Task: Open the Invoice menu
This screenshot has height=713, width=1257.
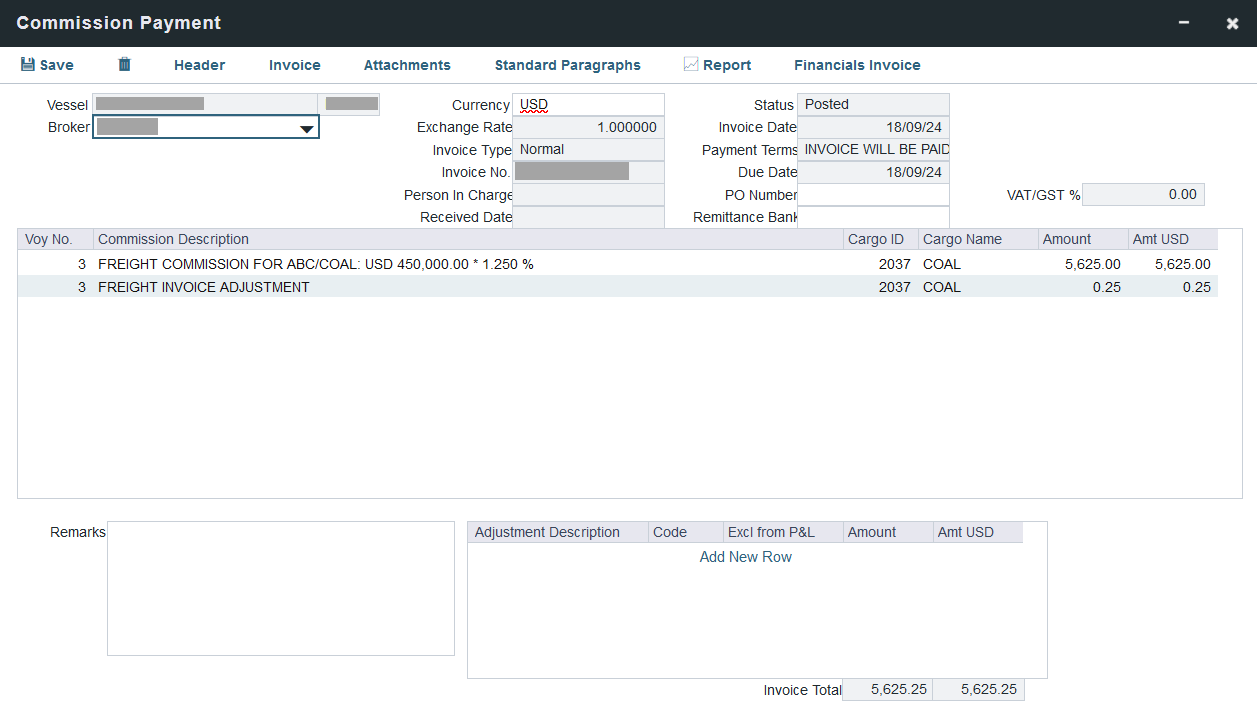Action: tap(294, 65)
